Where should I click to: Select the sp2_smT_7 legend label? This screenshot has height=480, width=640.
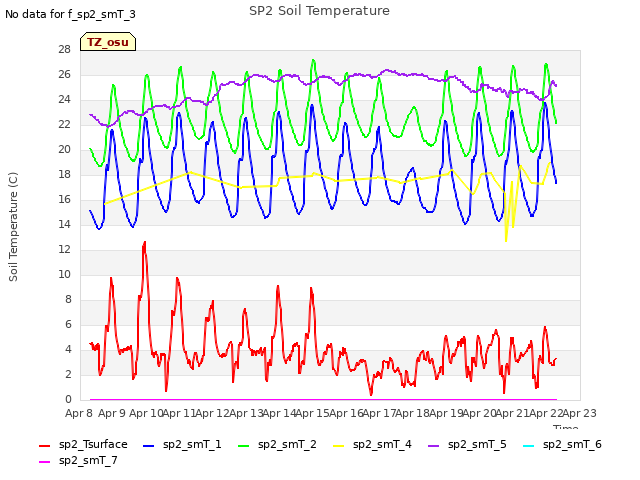tap(88, 460)
